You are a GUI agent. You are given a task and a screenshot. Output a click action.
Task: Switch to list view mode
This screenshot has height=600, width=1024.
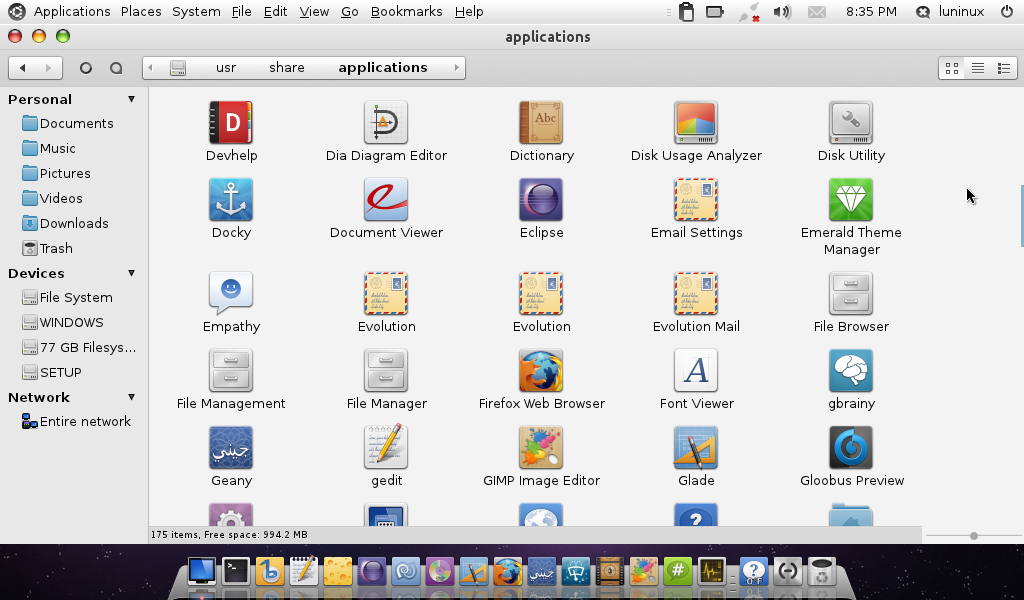[x=978, y=68]
